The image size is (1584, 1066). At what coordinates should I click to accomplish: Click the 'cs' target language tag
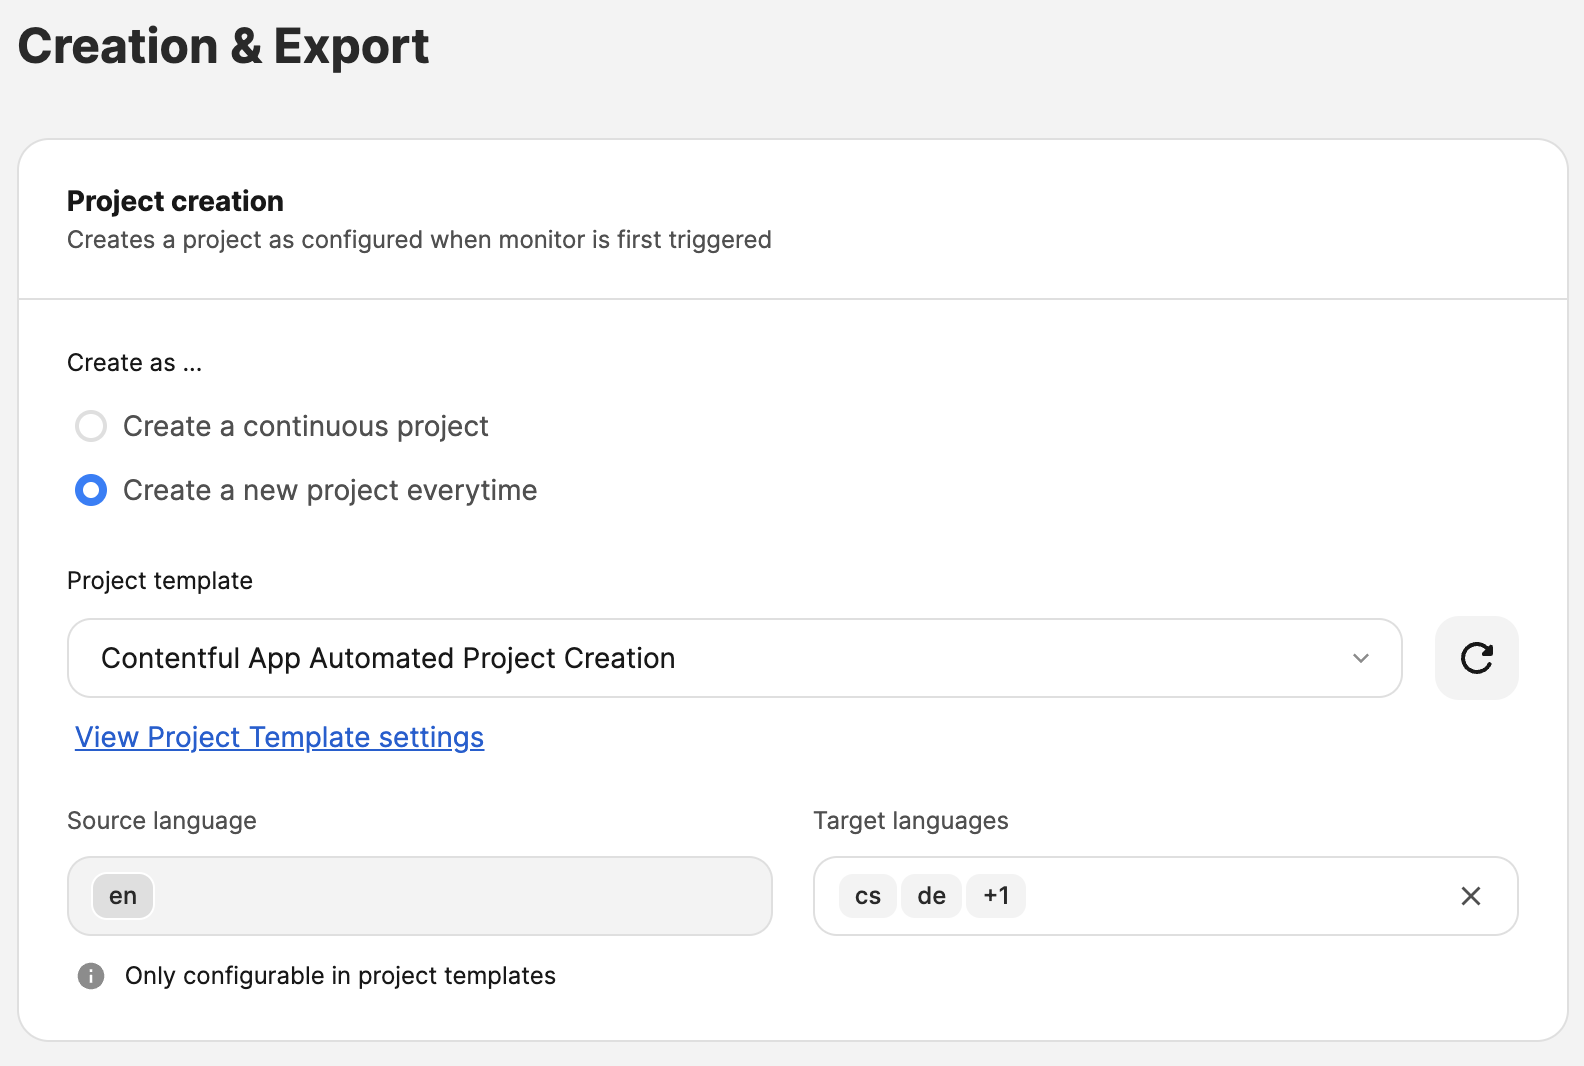[x=867, y=896]
